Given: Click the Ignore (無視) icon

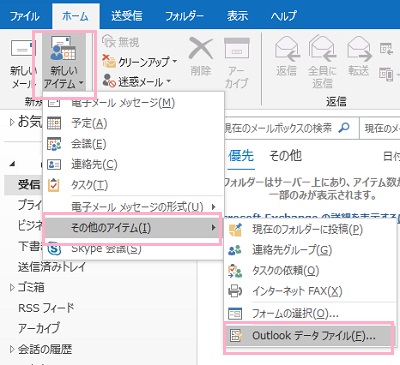Looking at the screenshot, I should 109,42.
